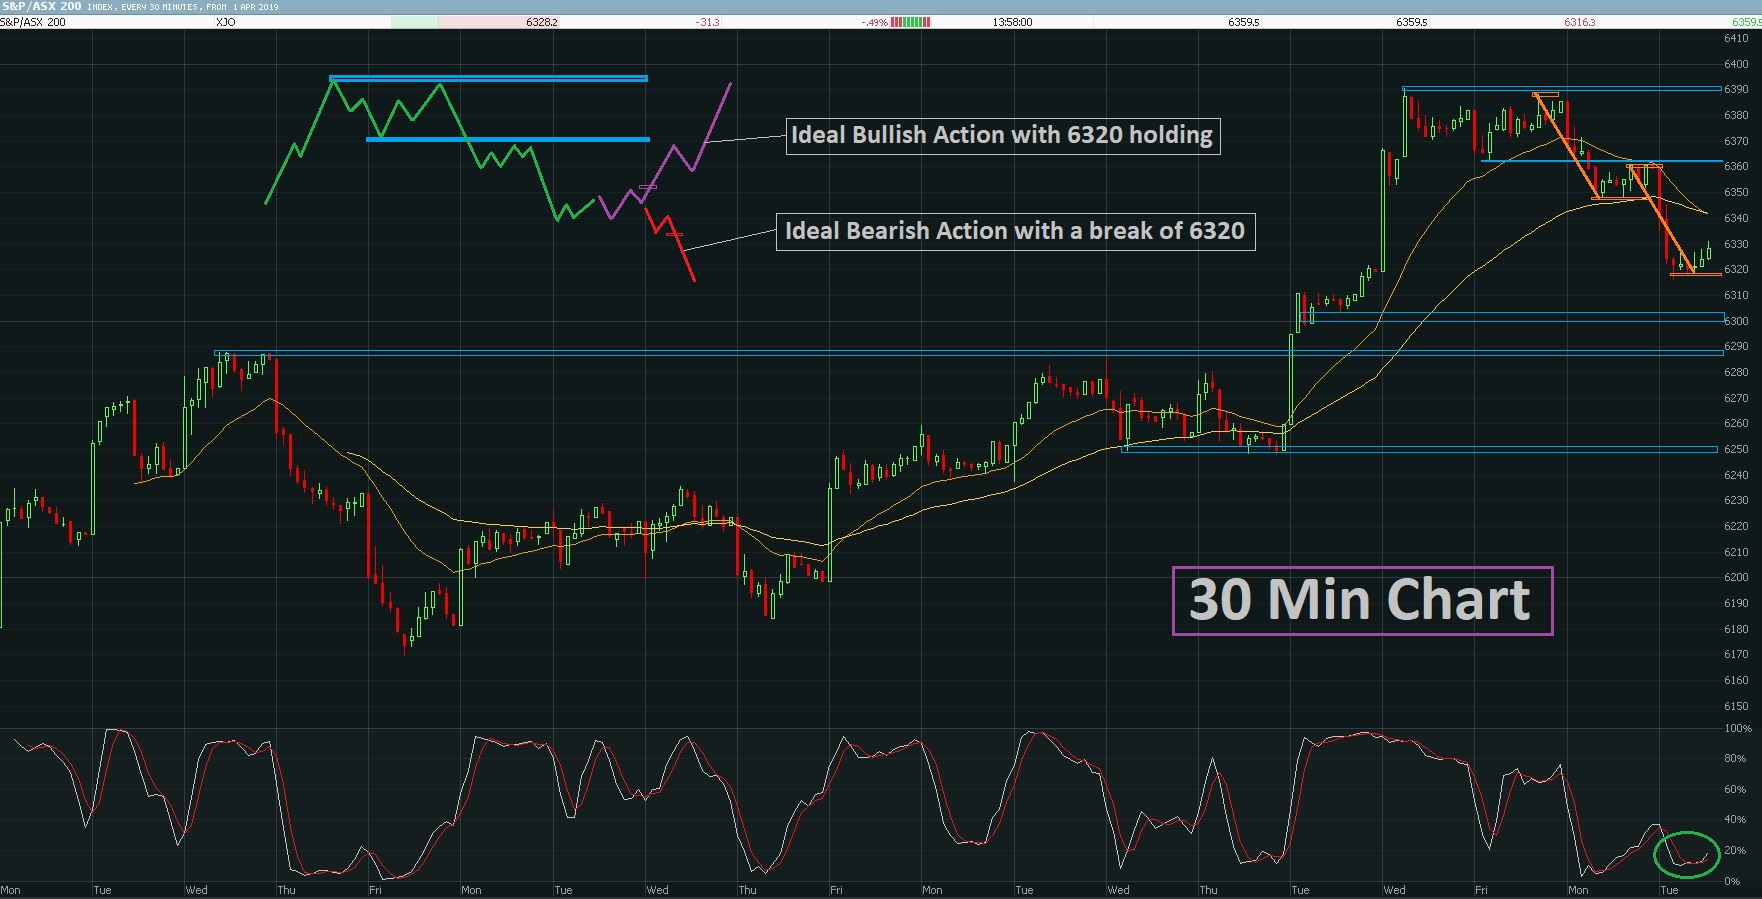Click the 100% mark on the oscillator axis

pos(1739,728)
